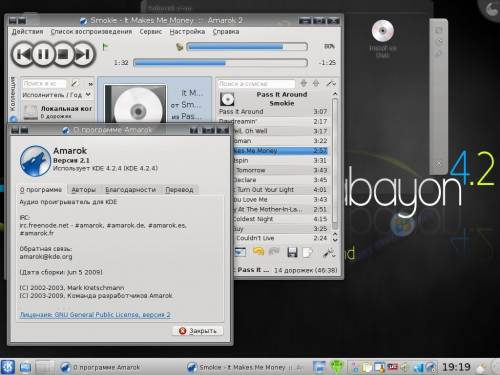Open the Список воспроизведения menu
The width and height of the screenshot is (500, 375).
91,32
